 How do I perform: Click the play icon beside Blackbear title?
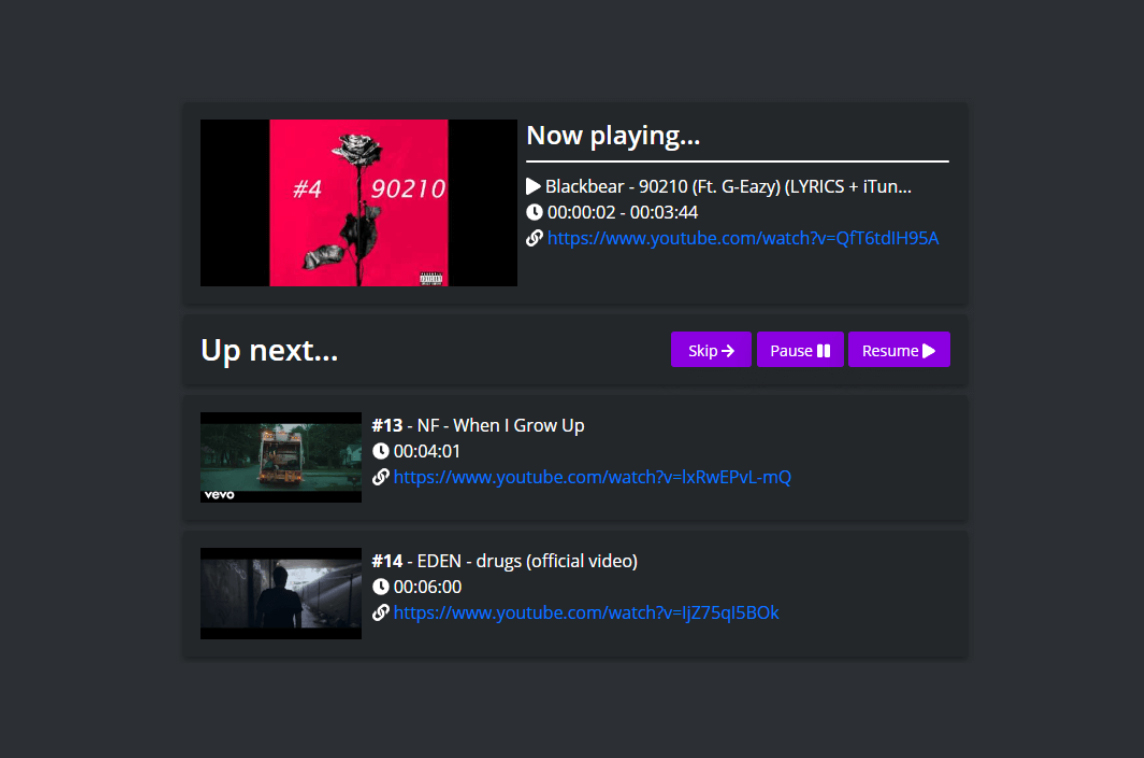533,187
